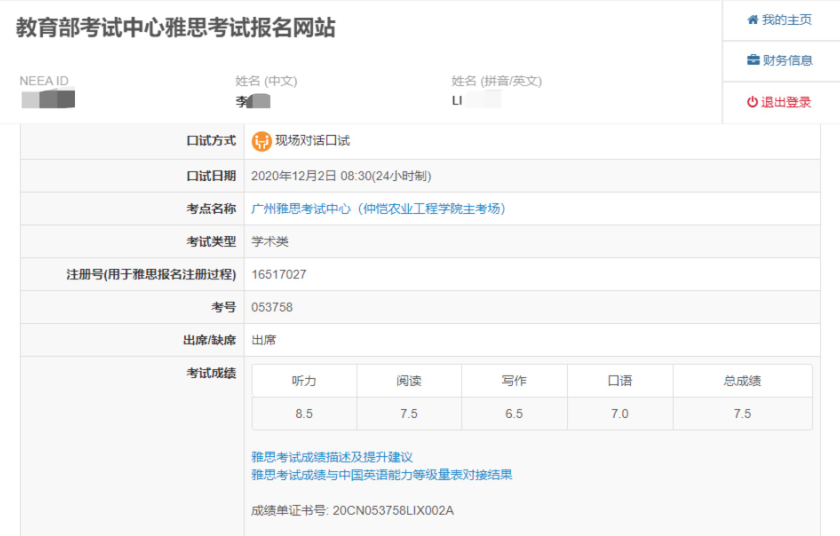Click the 口试方式 row label

tap(211, 141)
